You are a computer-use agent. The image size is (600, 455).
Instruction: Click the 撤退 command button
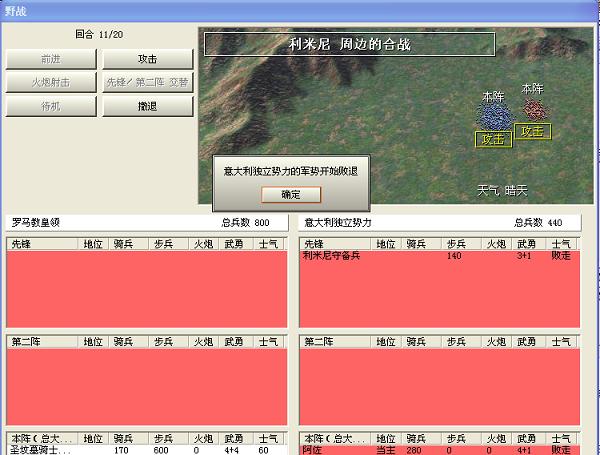[x=148, y=106]
